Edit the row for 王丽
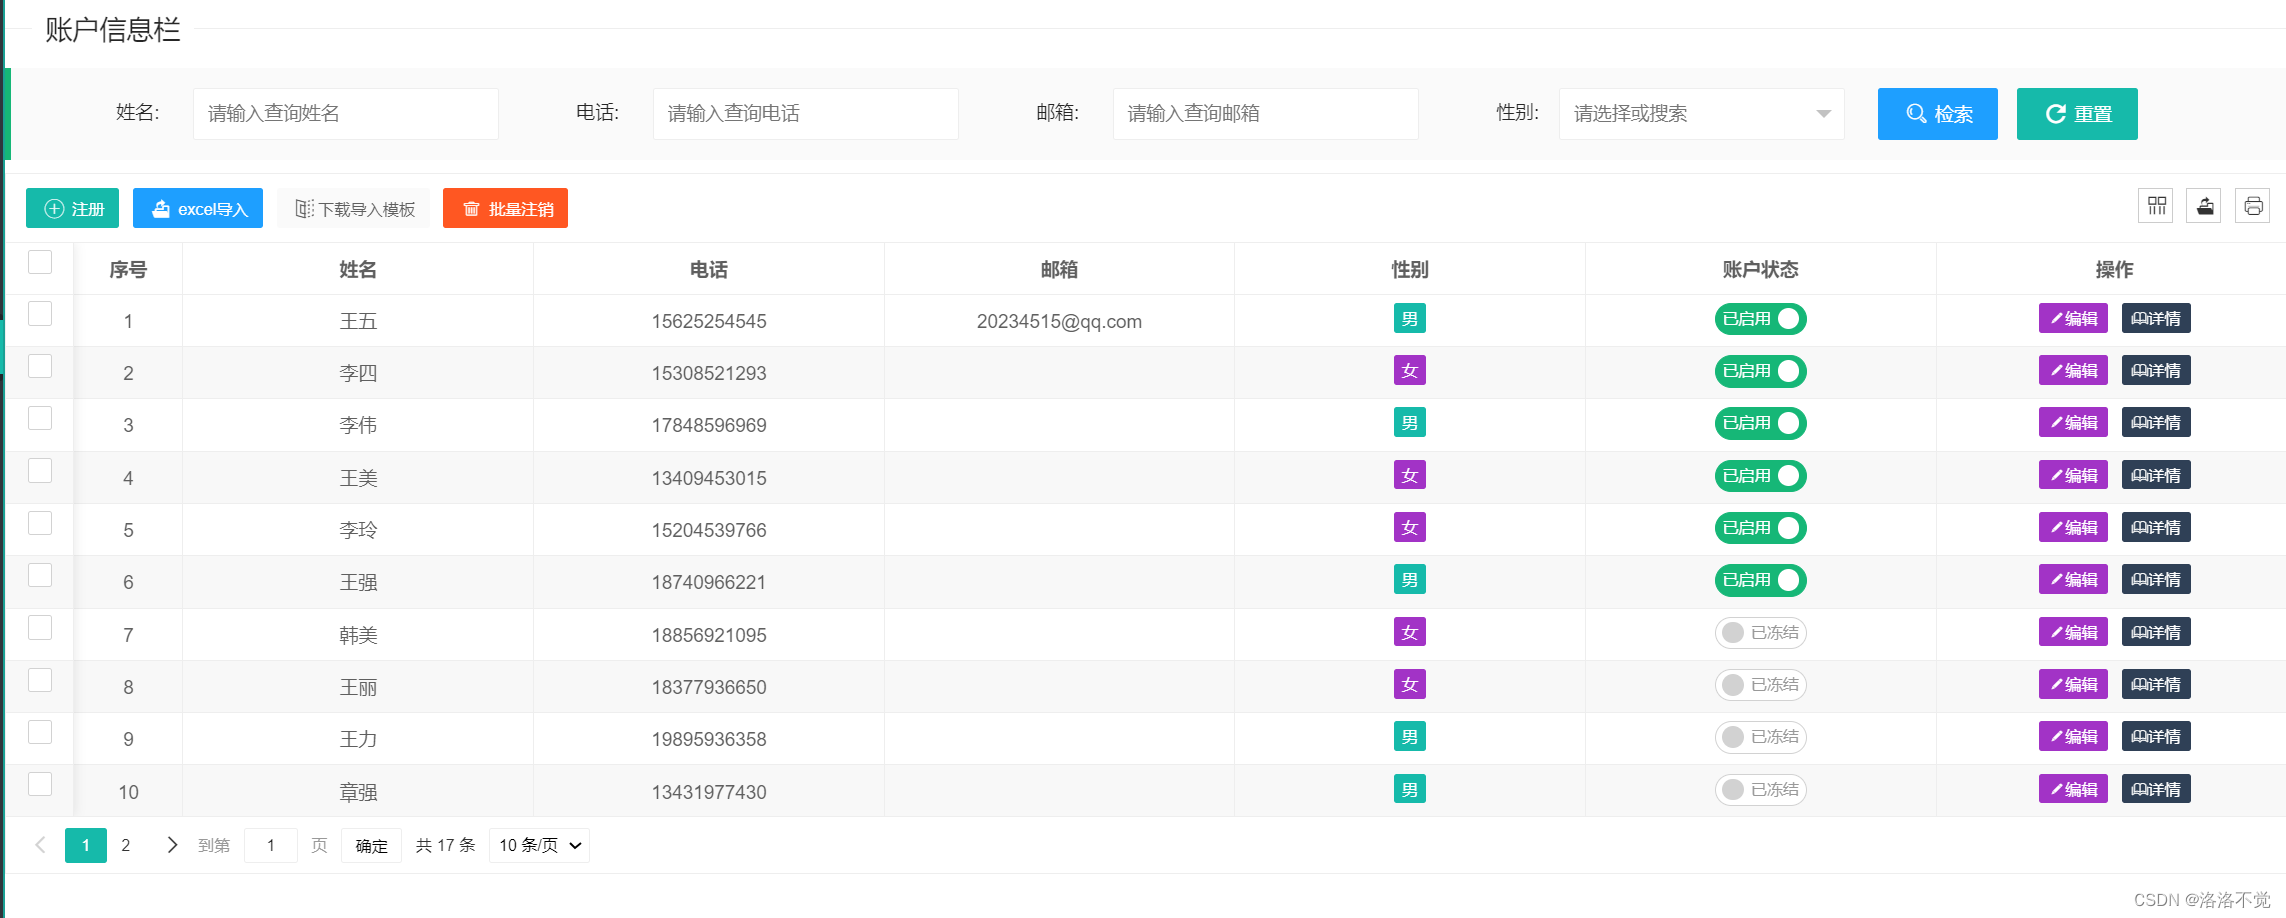Image resolution: width=2286 pixels, height=918 pixels. point(2073,685)
